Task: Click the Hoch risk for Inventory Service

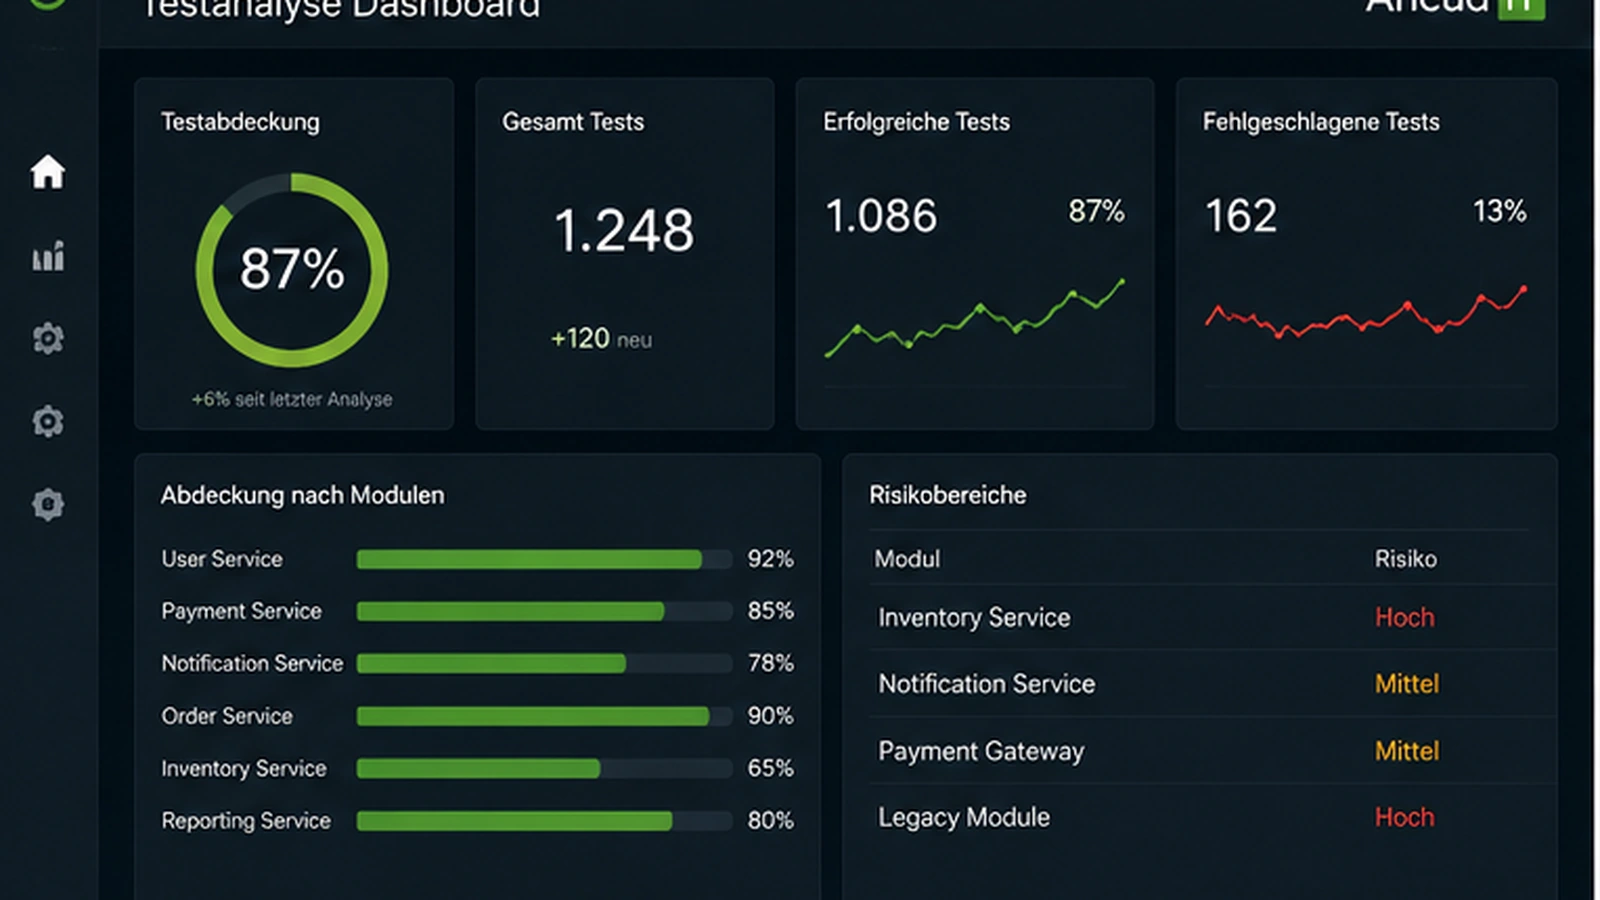Action: pos(1404,618)
